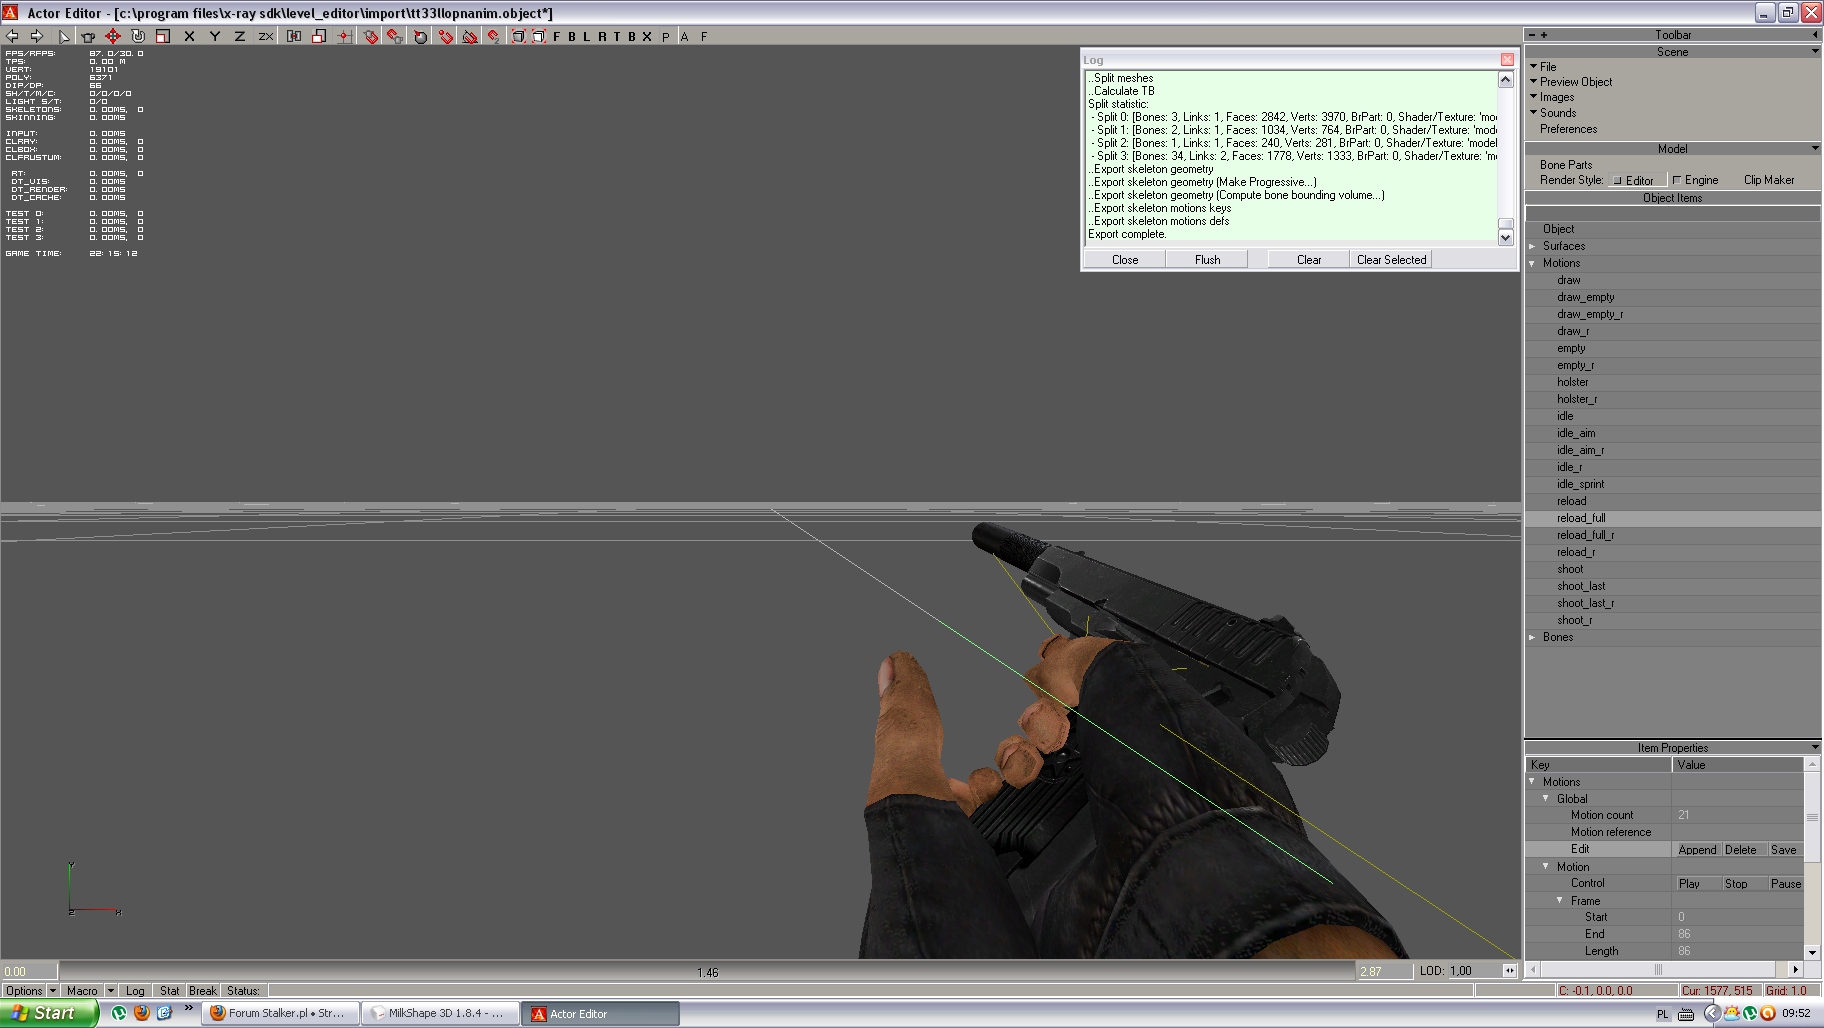1824x1028 pixels.
Task: Click the moving snap magnet icon
Action: click(396, 36)
